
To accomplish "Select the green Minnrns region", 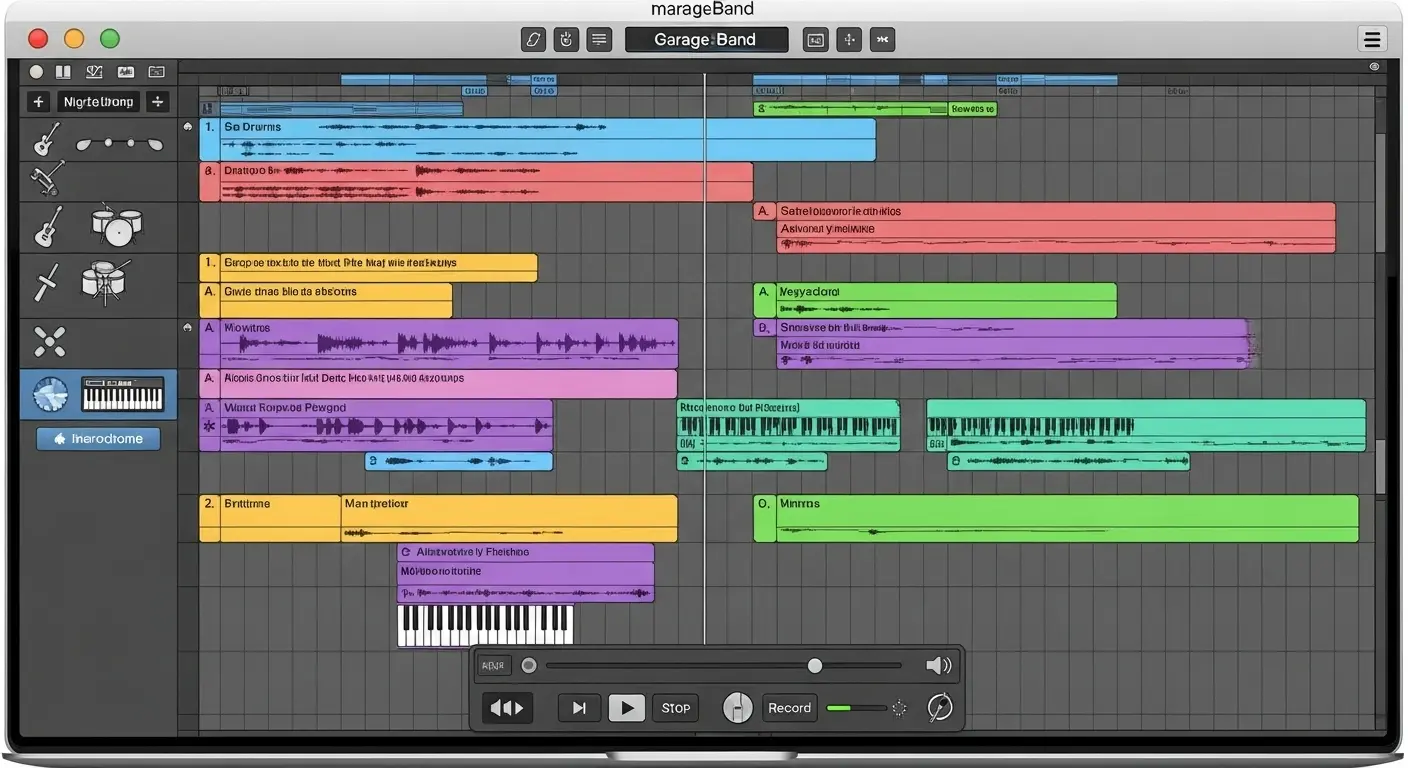I will 1056,518.
